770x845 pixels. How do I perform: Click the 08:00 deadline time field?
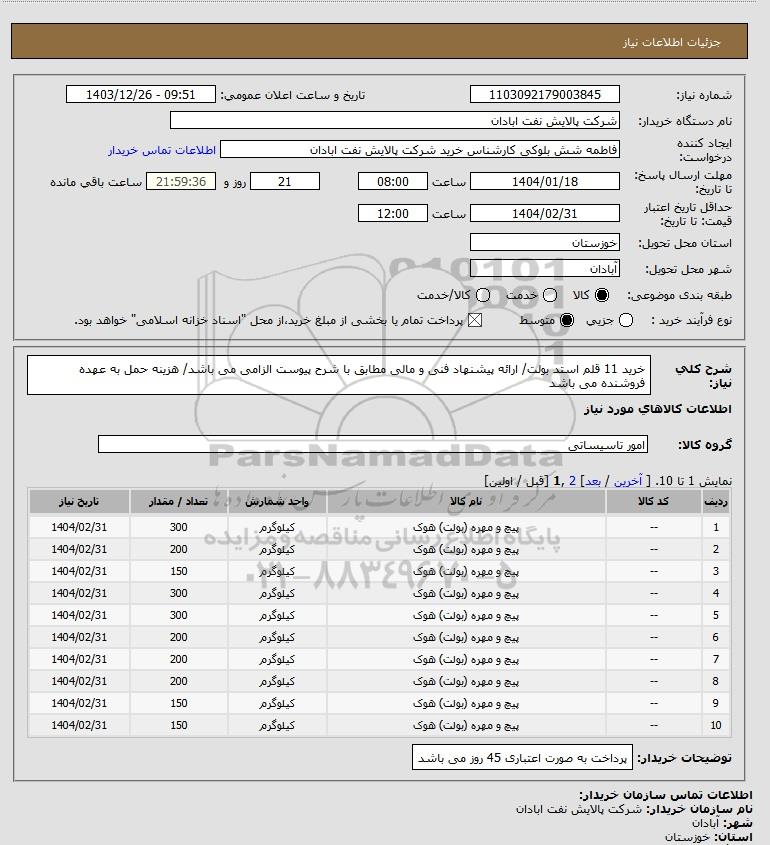coord(393,182)
